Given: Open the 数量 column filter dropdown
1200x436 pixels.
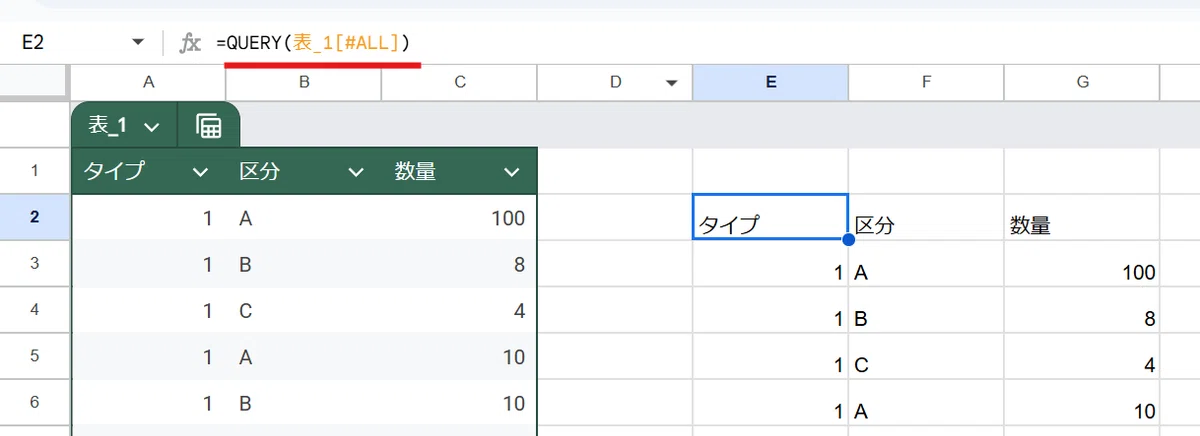Looking at the screenshot, I should 512,172.
